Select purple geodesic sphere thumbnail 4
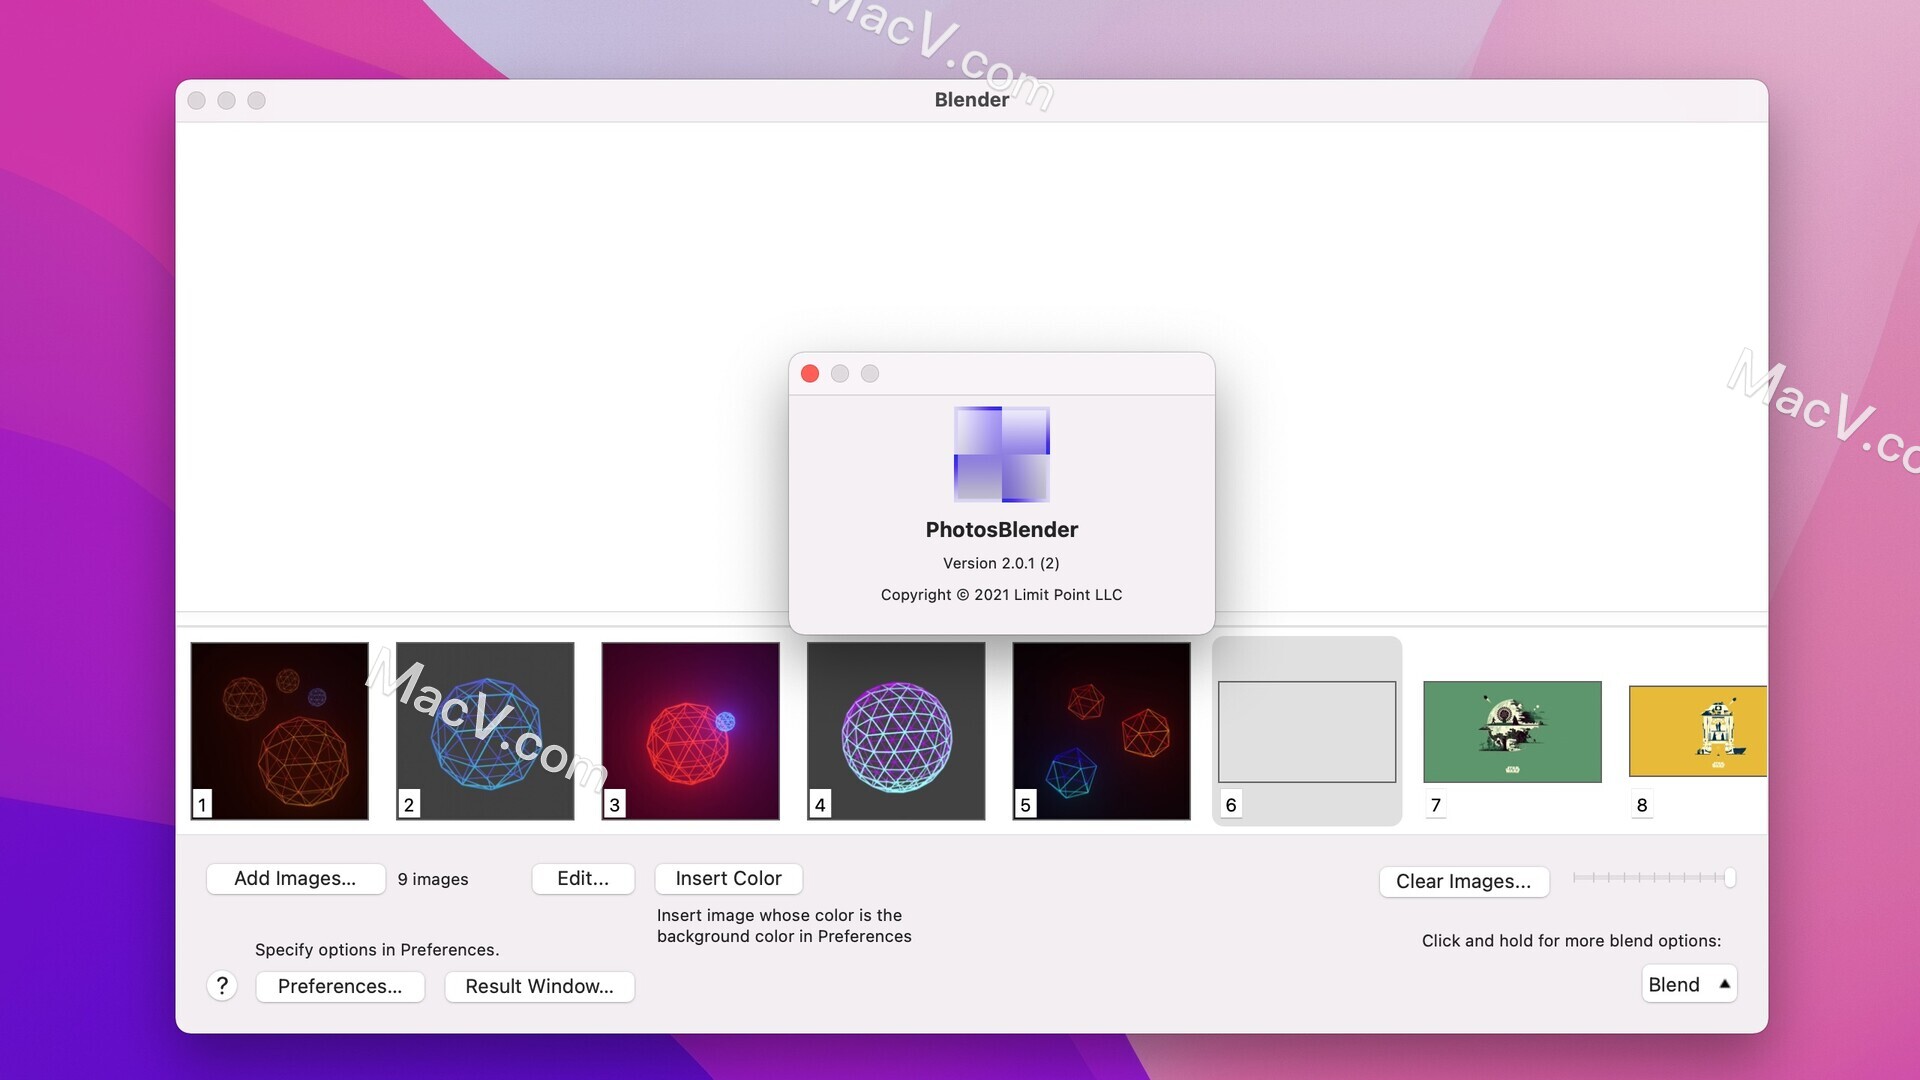Viewport: 1920px width, 1080px height. 895,731
